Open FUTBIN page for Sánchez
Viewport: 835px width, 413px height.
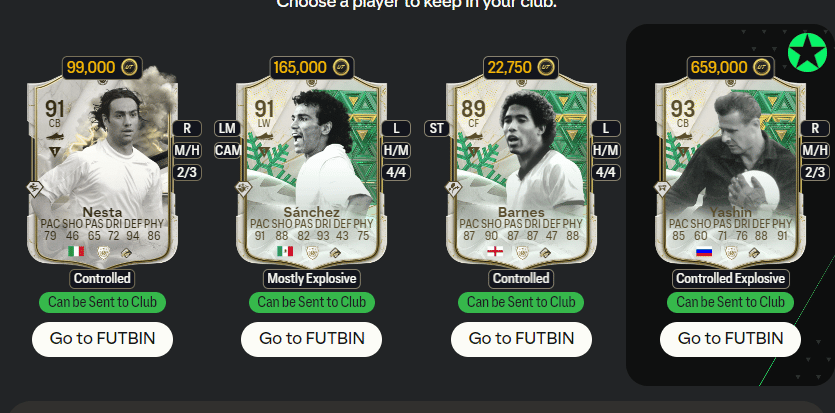tap(312, 338)
